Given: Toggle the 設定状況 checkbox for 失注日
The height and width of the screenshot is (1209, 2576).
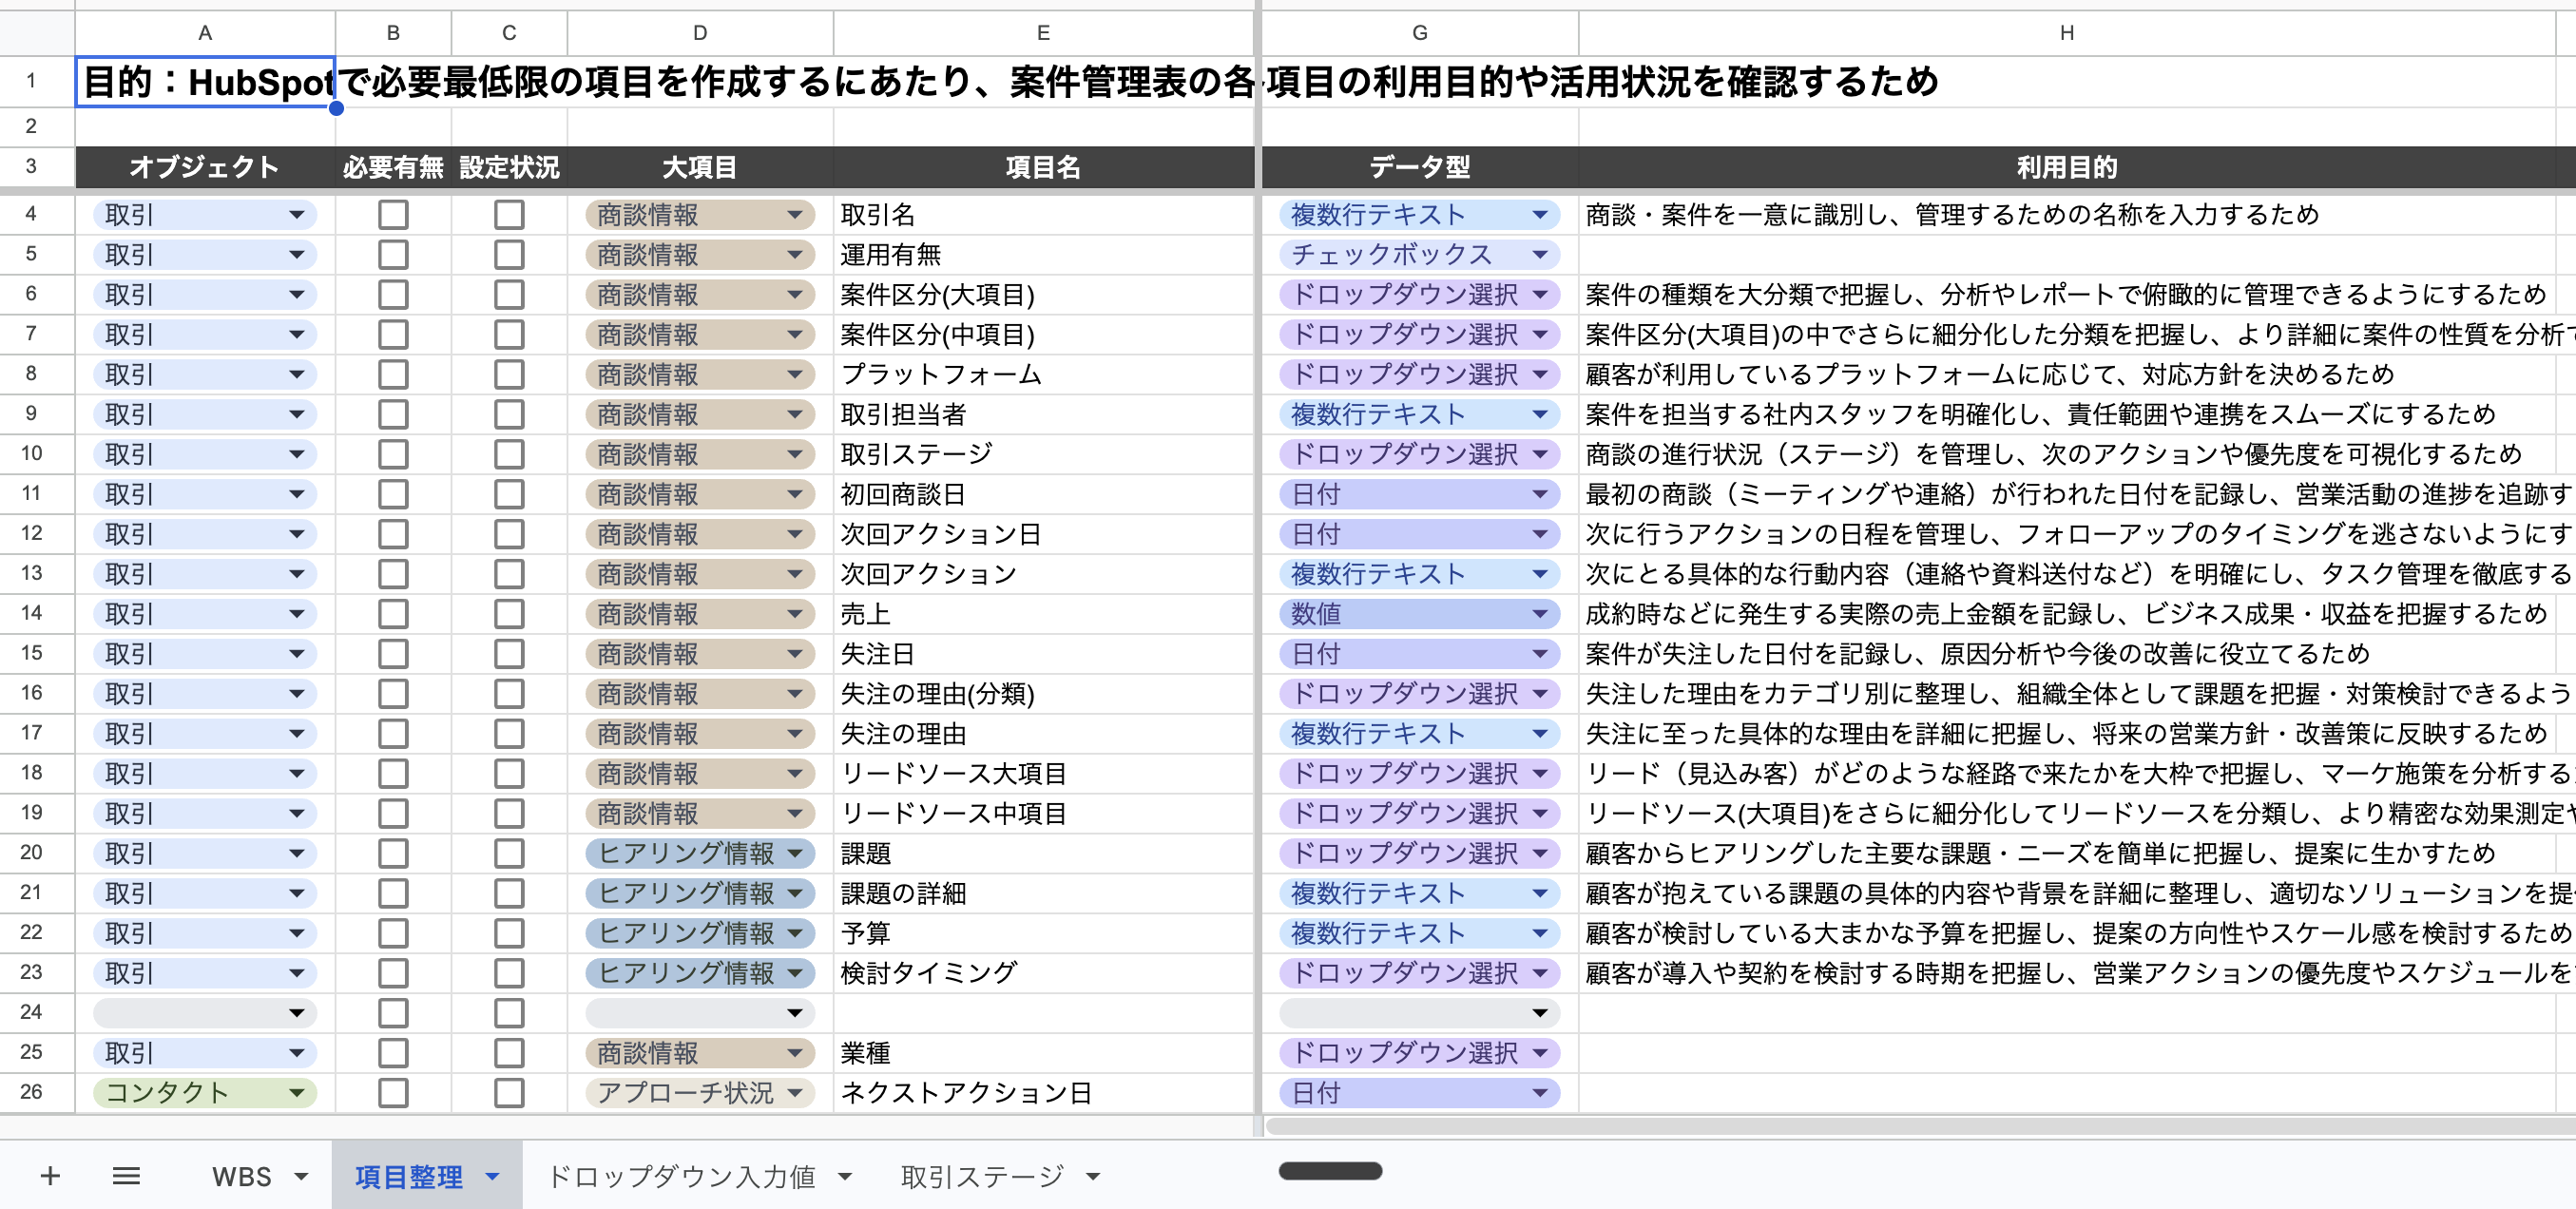Looking at the screenshot, I should [509, 654].
